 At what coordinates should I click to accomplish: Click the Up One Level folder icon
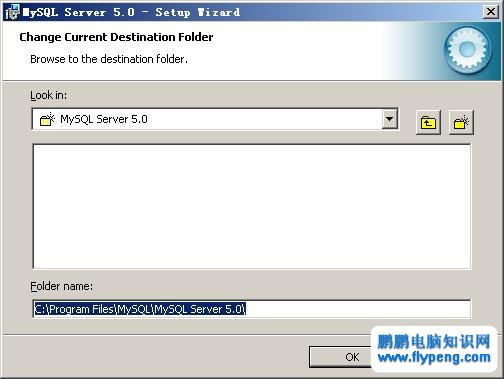point(428,122)
